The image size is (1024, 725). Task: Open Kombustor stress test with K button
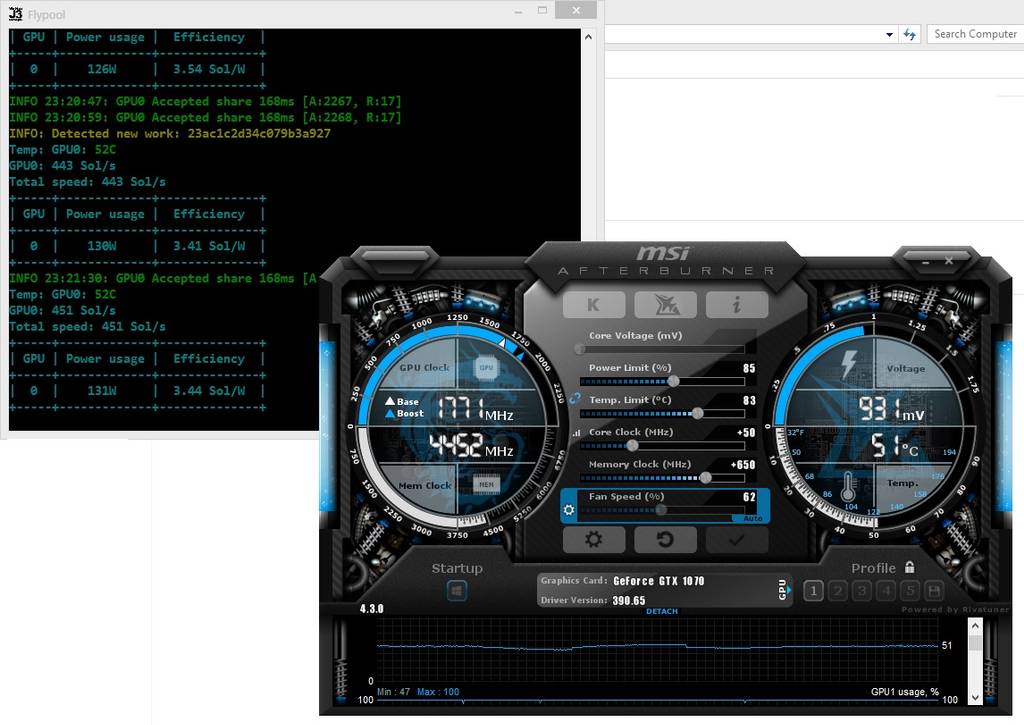coord(594,305)
